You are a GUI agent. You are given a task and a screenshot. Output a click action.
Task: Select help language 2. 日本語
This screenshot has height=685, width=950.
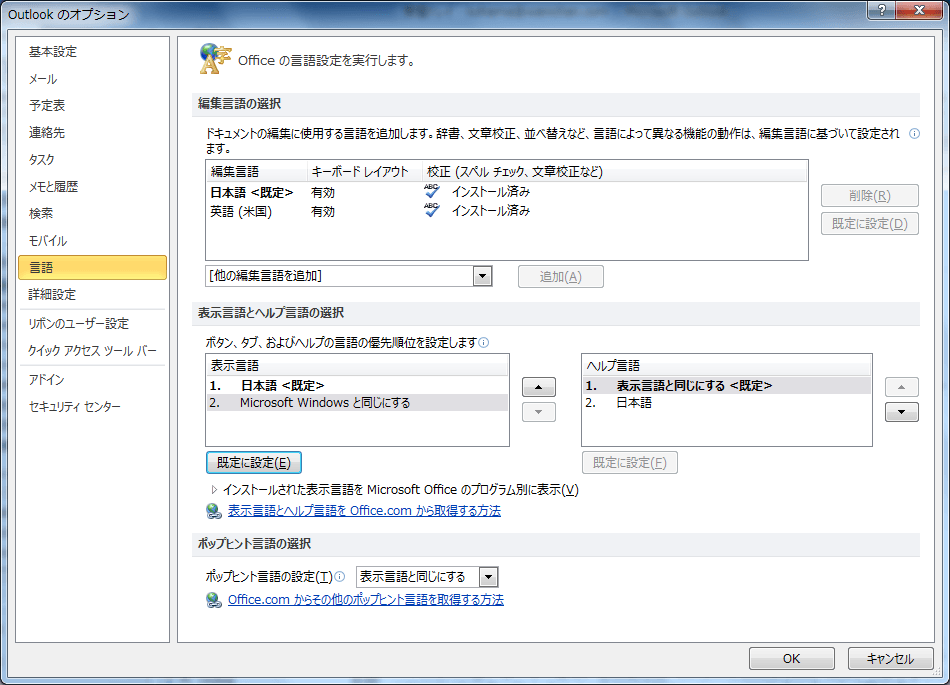point(726,403)
